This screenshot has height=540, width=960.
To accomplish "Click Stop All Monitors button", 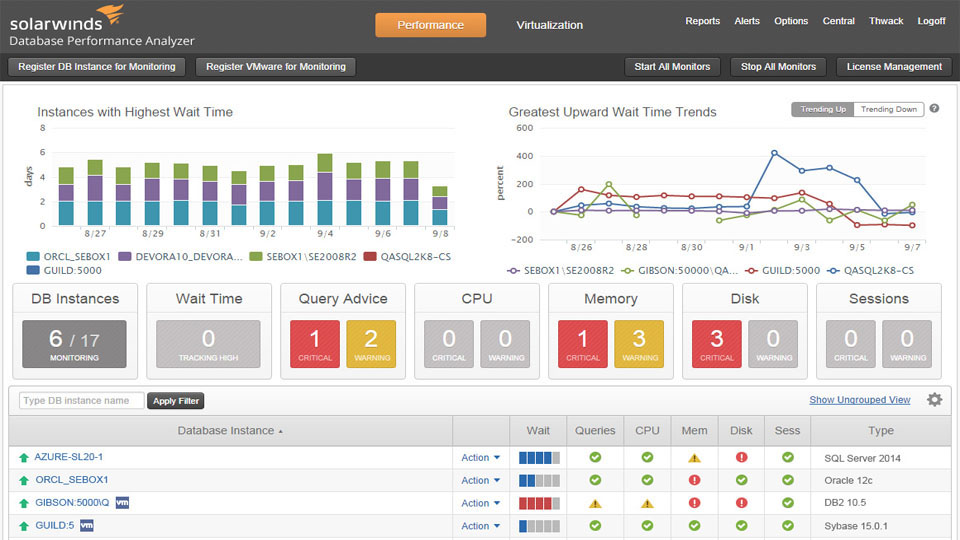I will click(x=778, y=67).
